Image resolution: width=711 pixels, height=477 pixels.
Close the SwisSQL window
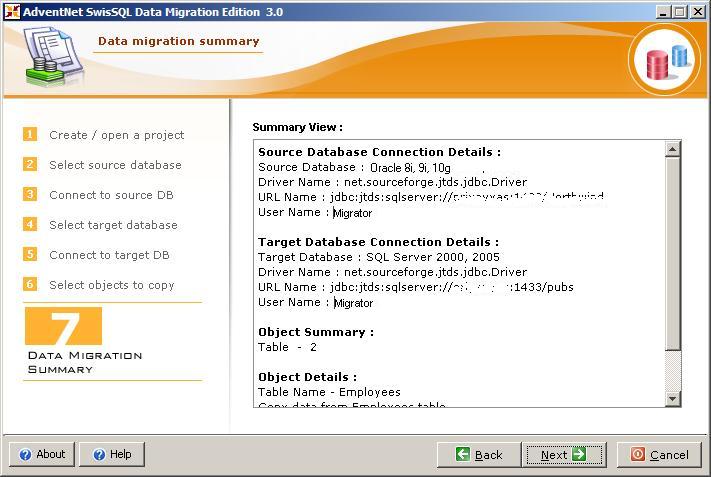tap(698, 11)
